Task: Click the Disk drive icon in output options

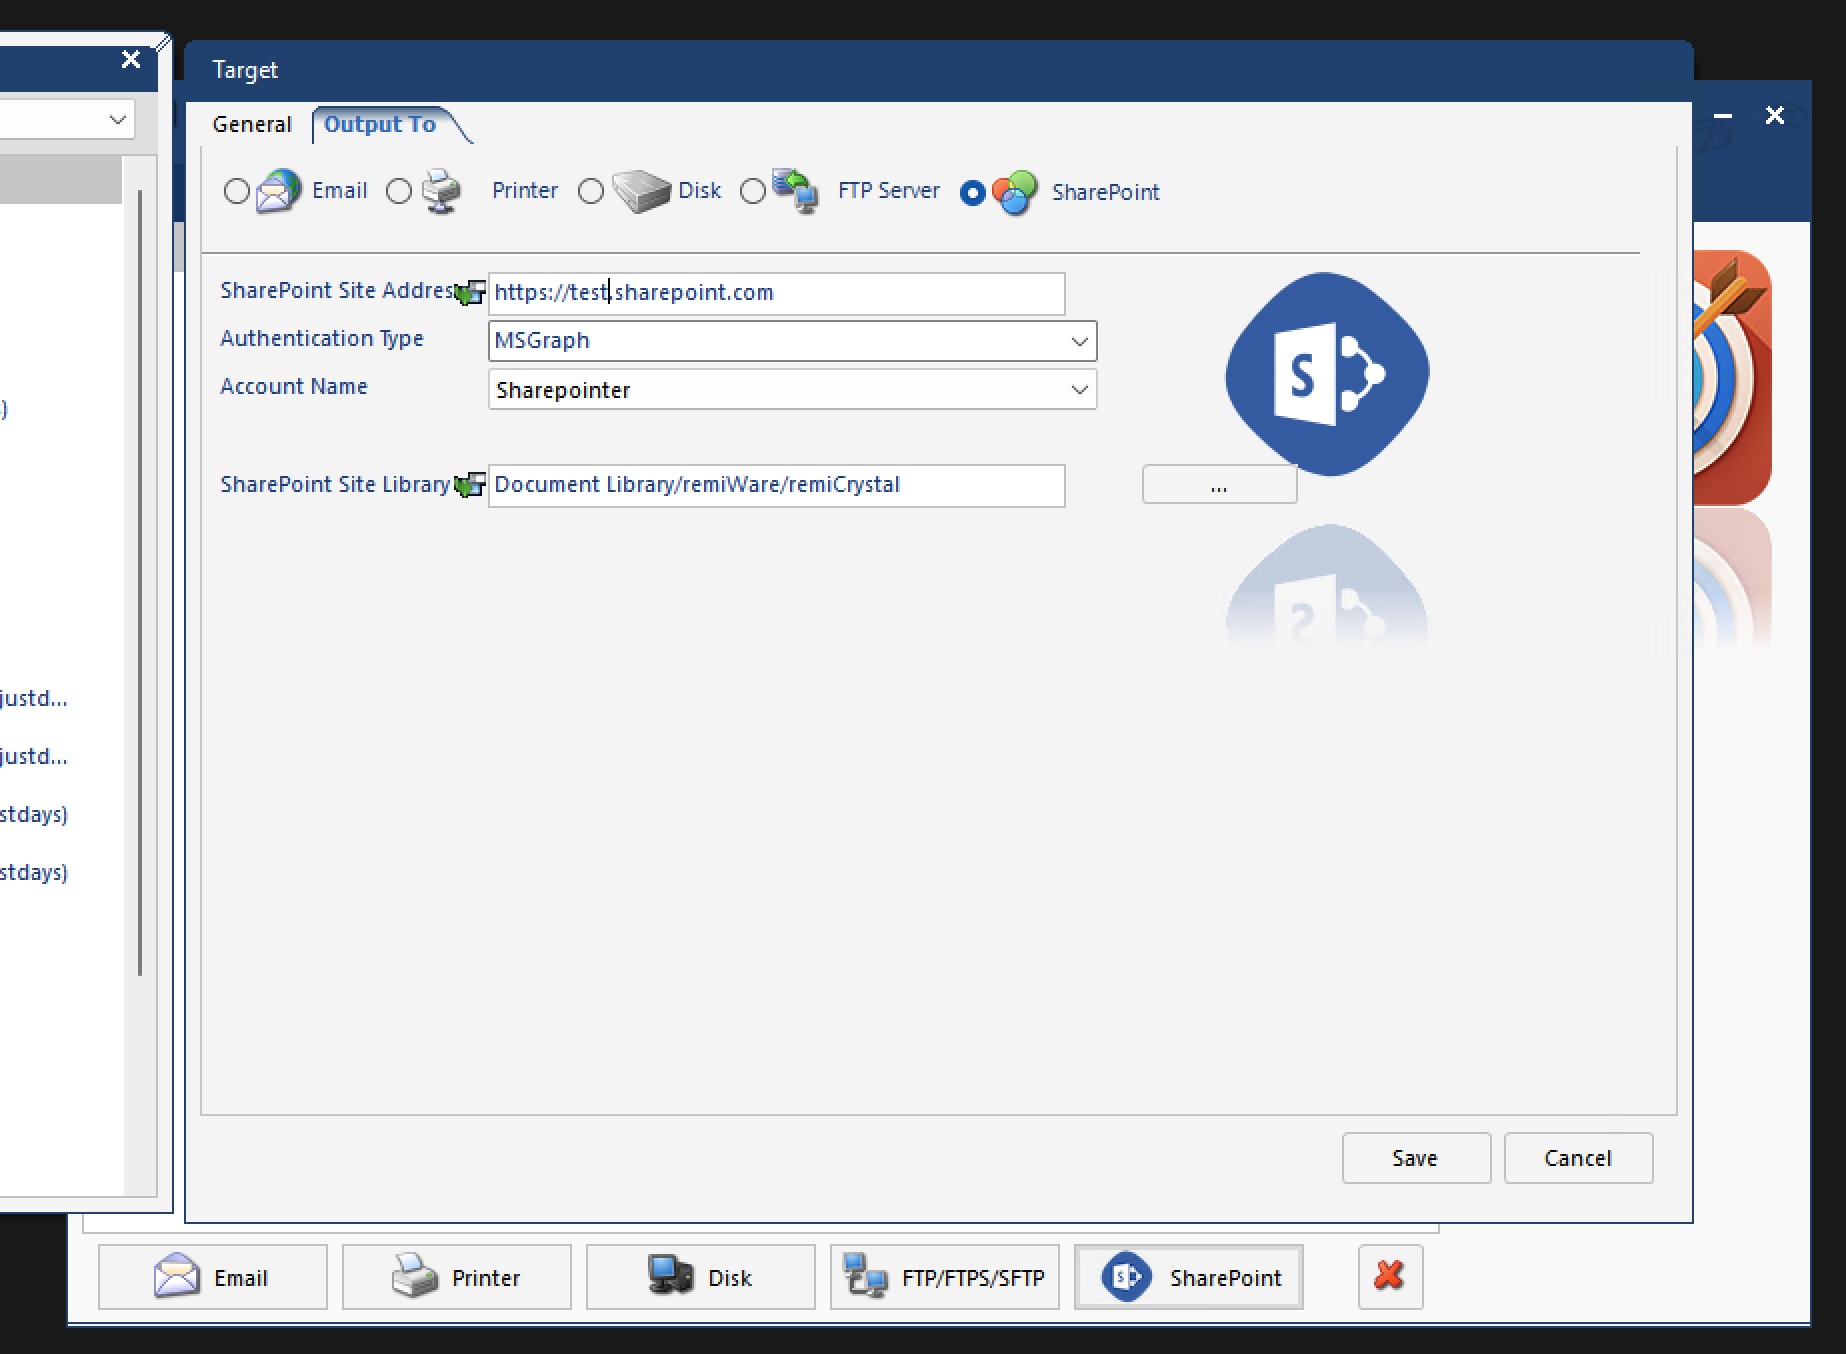Action: (641, 191)
